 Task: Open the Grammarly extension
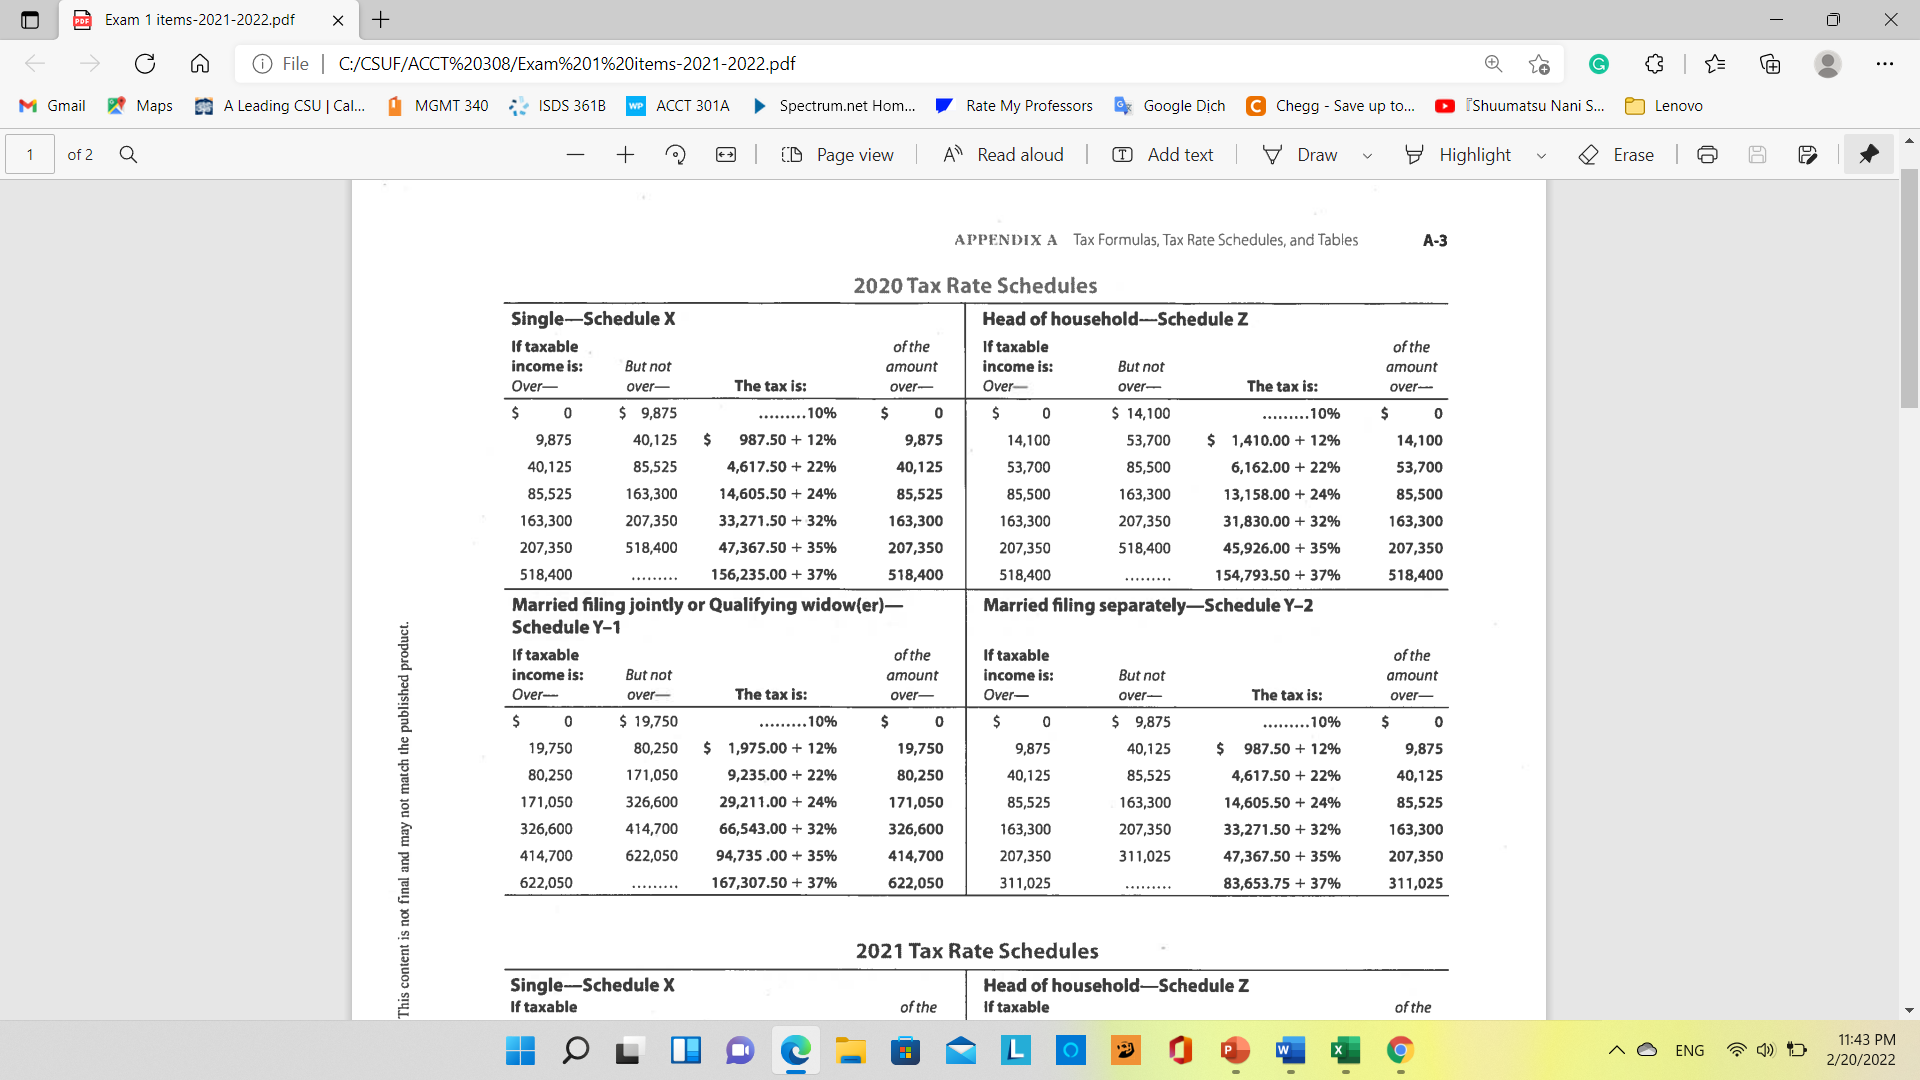click(x=1599, y=63)
